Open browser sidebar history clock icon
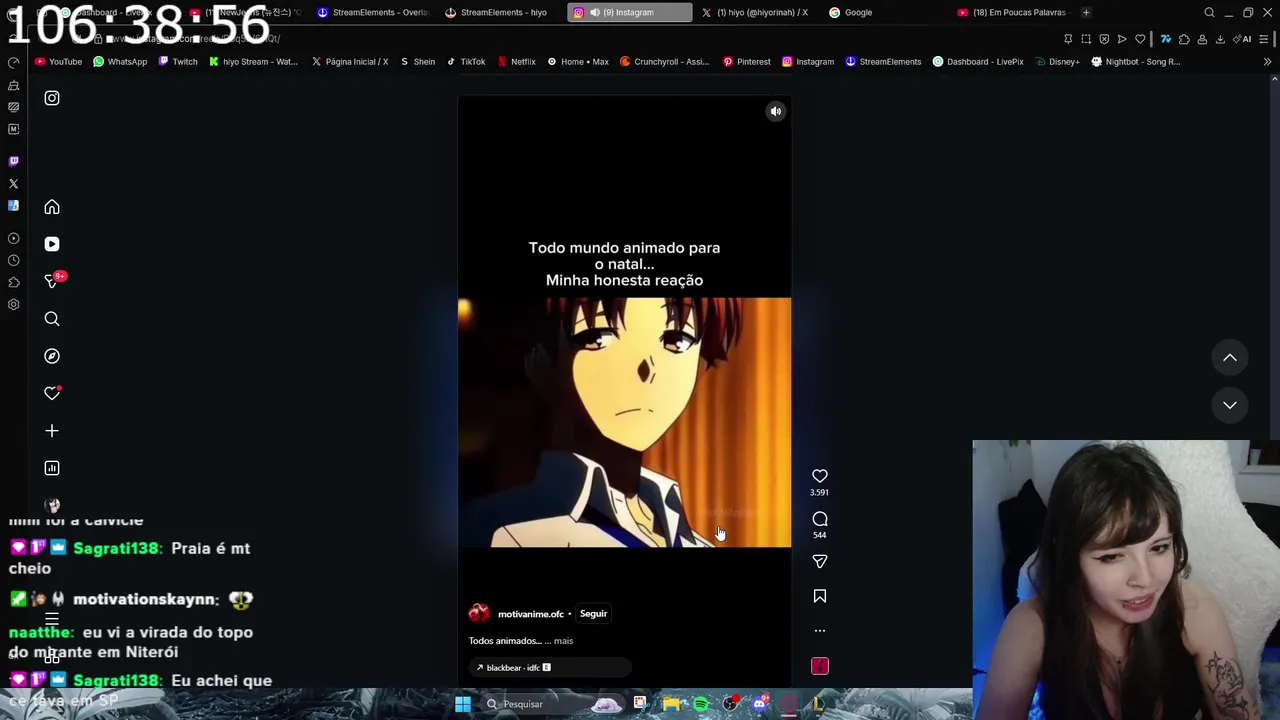This screenshot has width=1280, height=720. pos(13,260)
